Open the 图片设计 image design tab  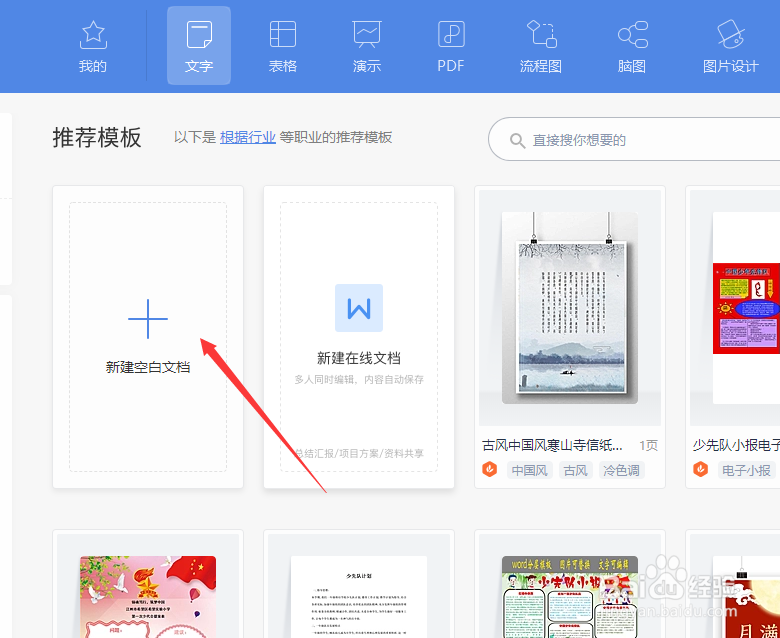(x=730, y=46)
